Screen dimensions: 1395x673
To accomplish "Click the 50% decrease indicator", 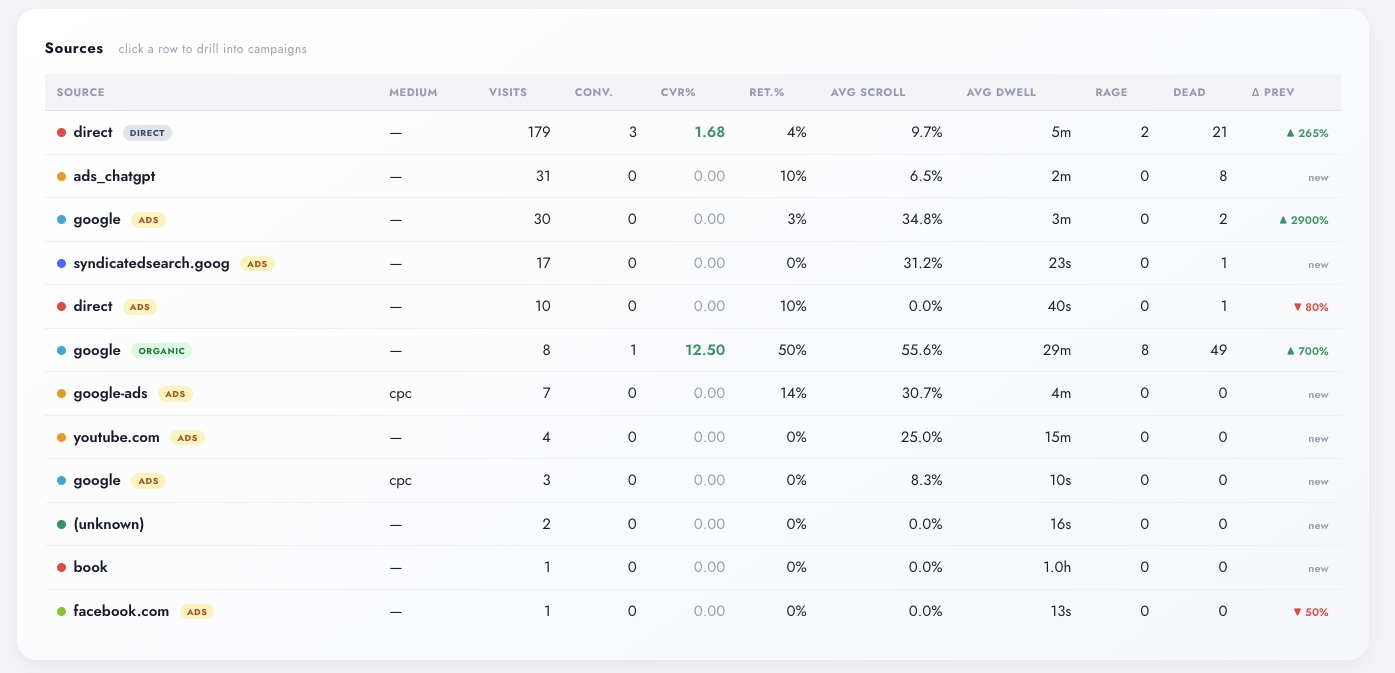I will coord(1310,612).
